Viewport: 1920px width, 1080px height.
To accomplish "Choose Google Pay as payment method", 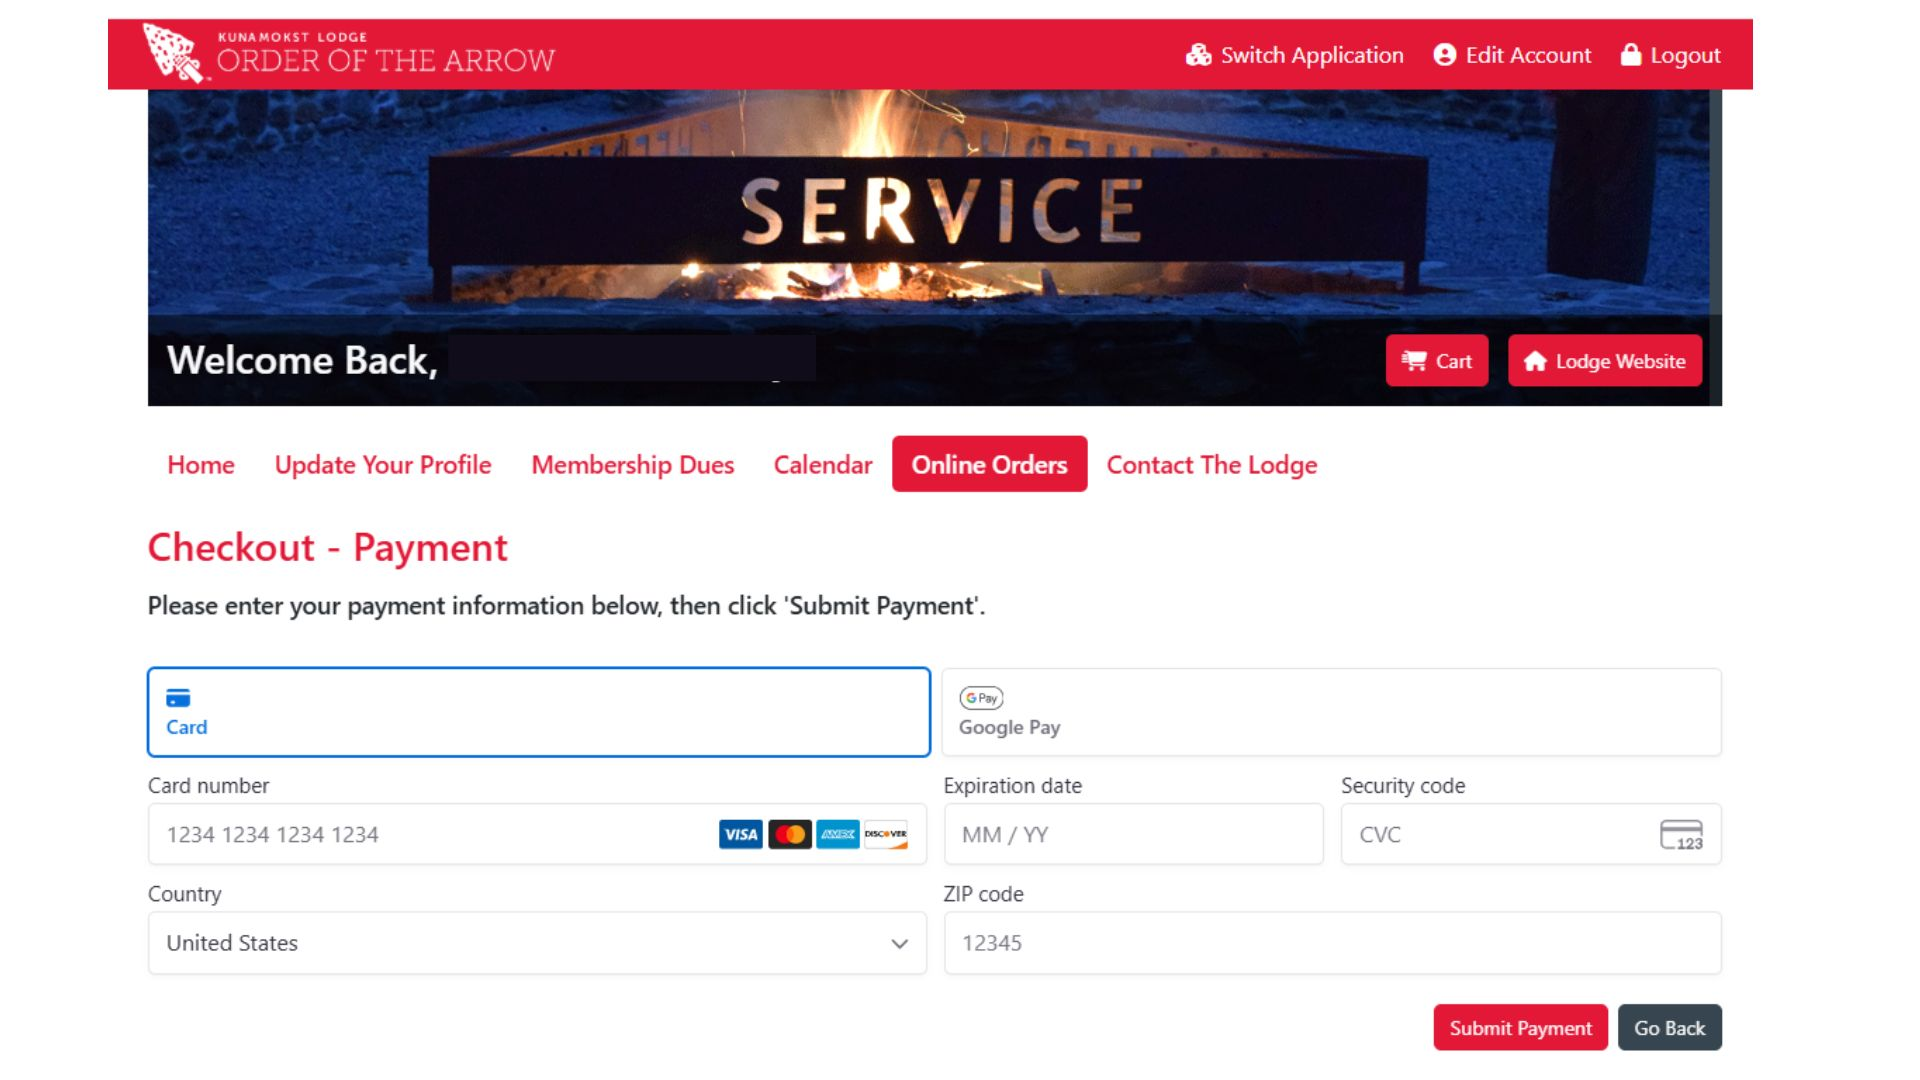I will (1330, 712).
